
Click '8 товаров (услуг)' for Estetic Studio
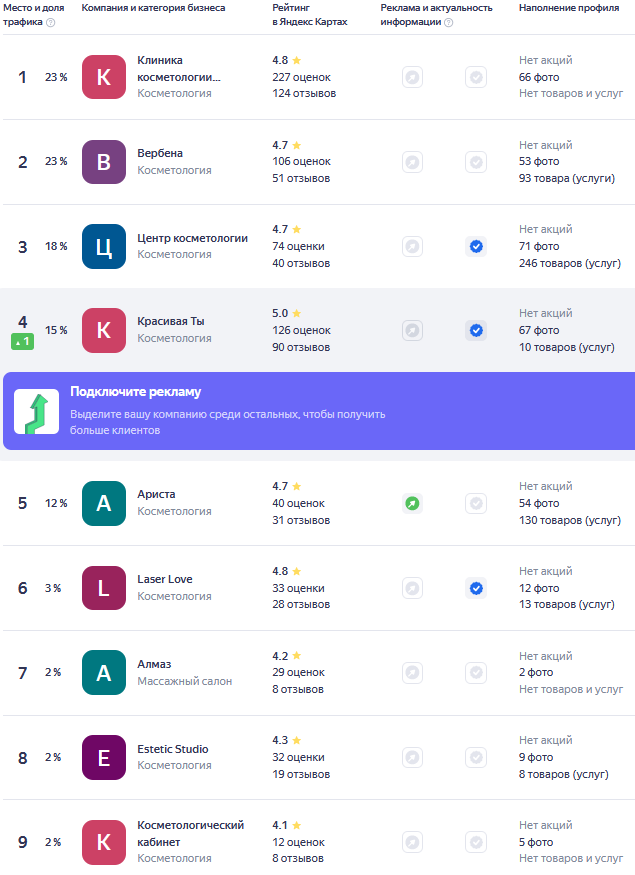point(564,775)
